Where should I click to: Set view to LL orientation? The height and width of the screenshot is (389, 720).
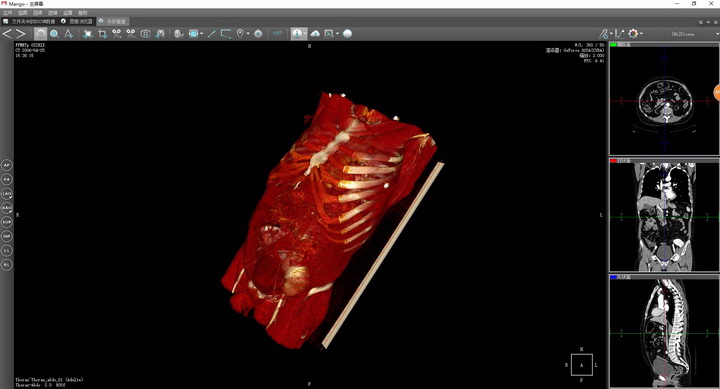point(6,250)
